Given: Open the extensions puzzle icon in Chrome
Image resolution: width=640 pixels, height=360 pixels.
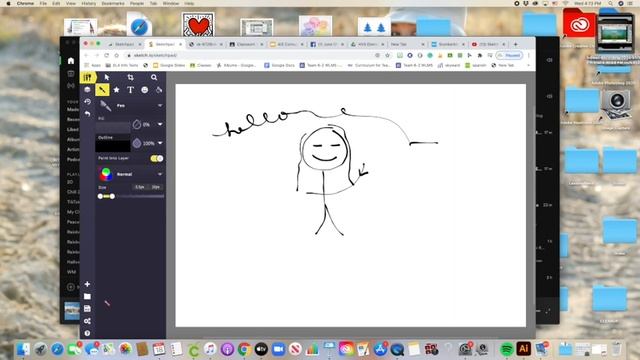Looking at the screenshot, I should pos(480,55).
